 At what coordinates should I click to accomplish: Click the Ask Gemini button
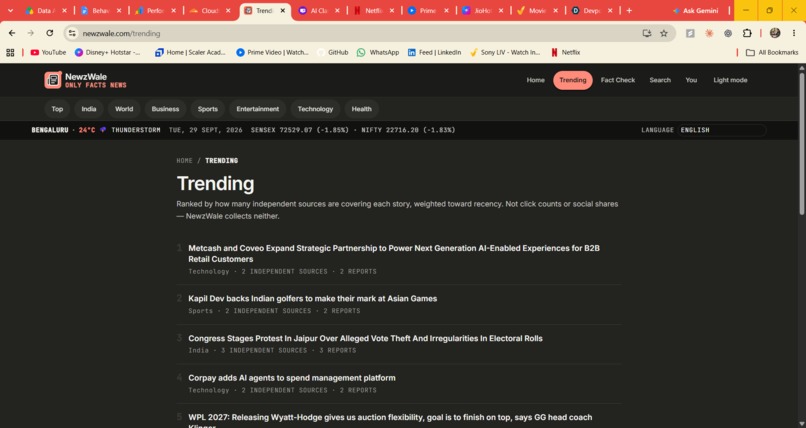click(695, 10)
